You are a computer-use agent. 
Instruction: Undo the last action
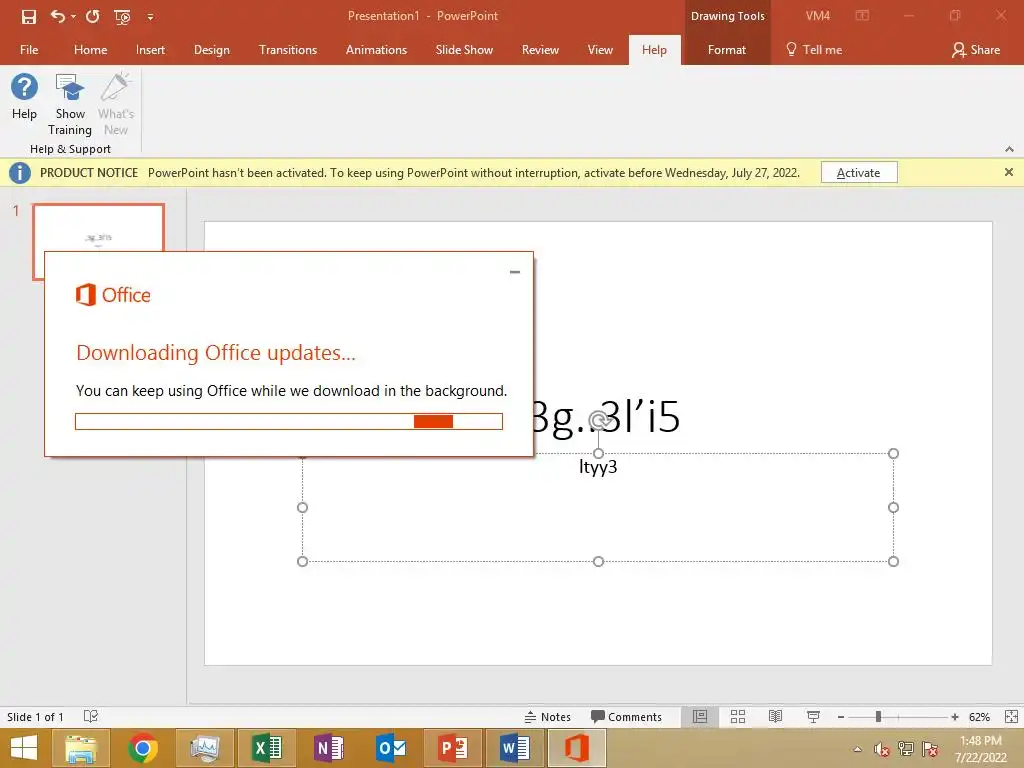click(57, 16)
